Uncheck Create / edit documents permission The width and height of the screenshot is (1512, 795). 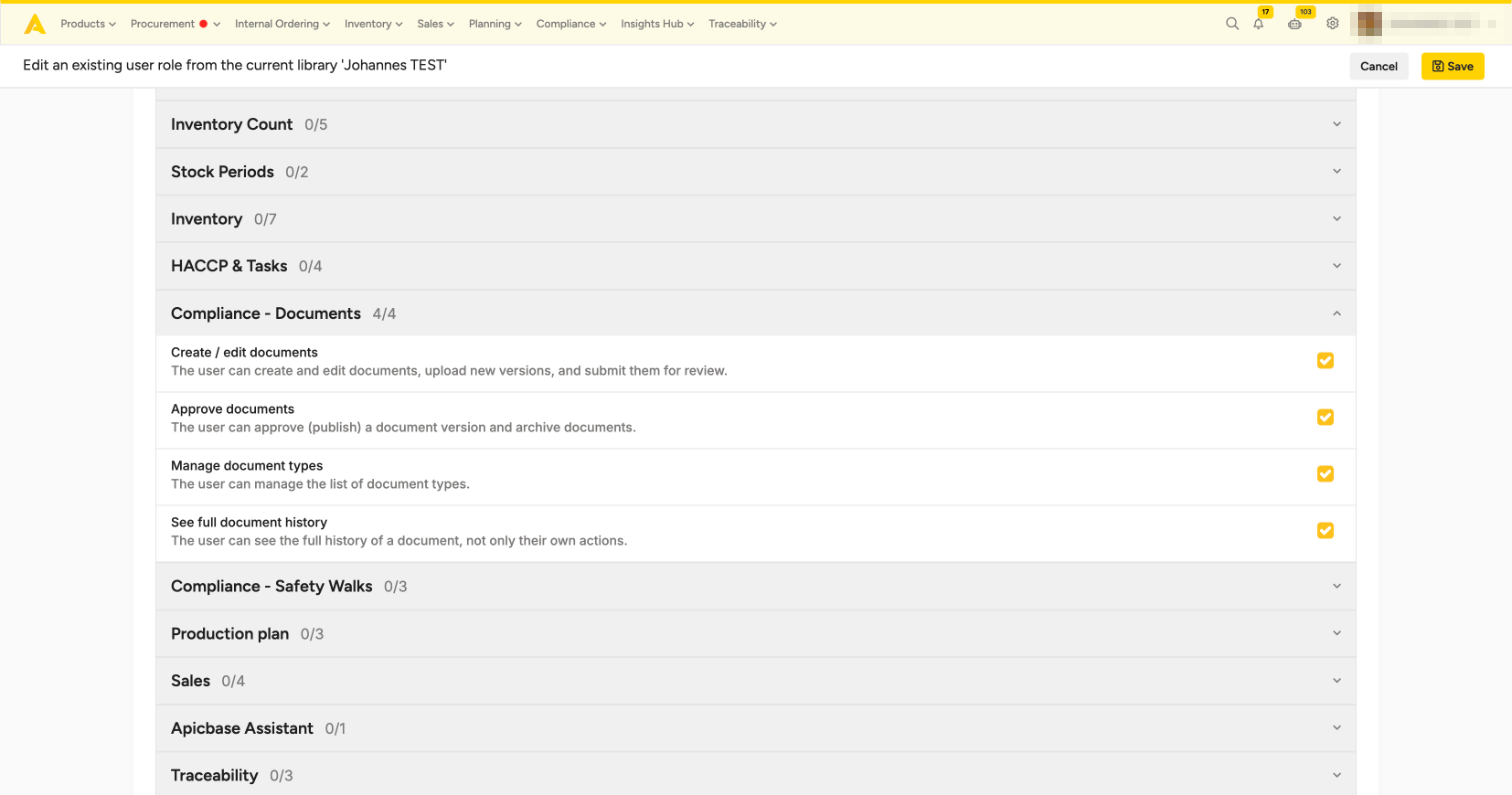click(x=1325, y=361)
